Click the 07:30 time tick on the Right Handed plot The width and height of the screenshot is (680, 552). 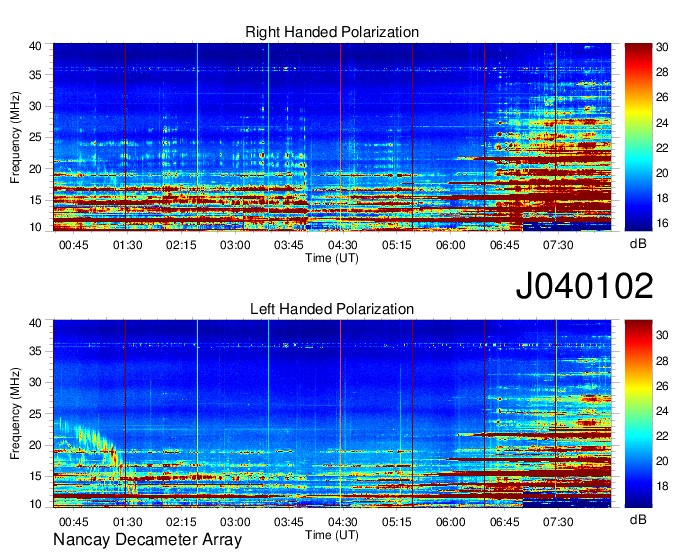(x=558, y=245)
